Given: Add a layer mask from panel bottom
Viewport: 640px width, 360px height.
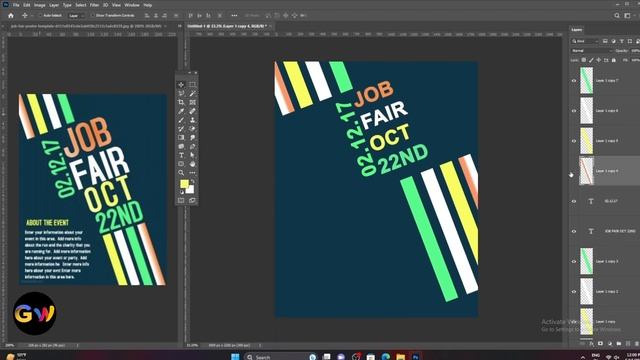Looking at the screenshot, I should 600,344.
